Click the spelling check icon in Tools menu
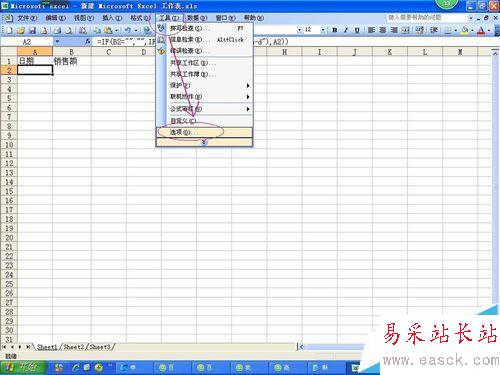The image size is (500, 375). (161, 28)
